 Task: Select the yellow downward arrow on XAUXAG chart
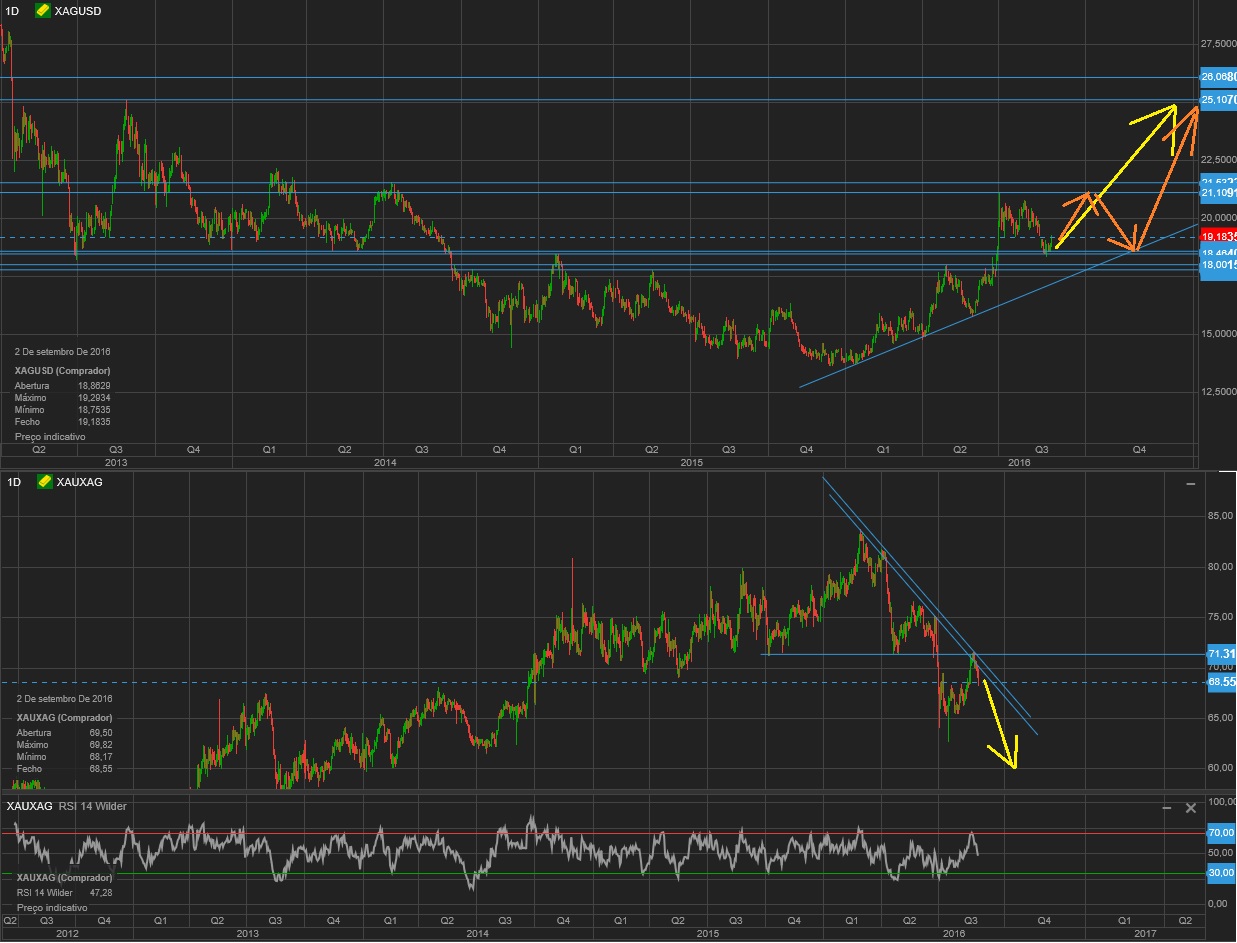pos(1001,725)
